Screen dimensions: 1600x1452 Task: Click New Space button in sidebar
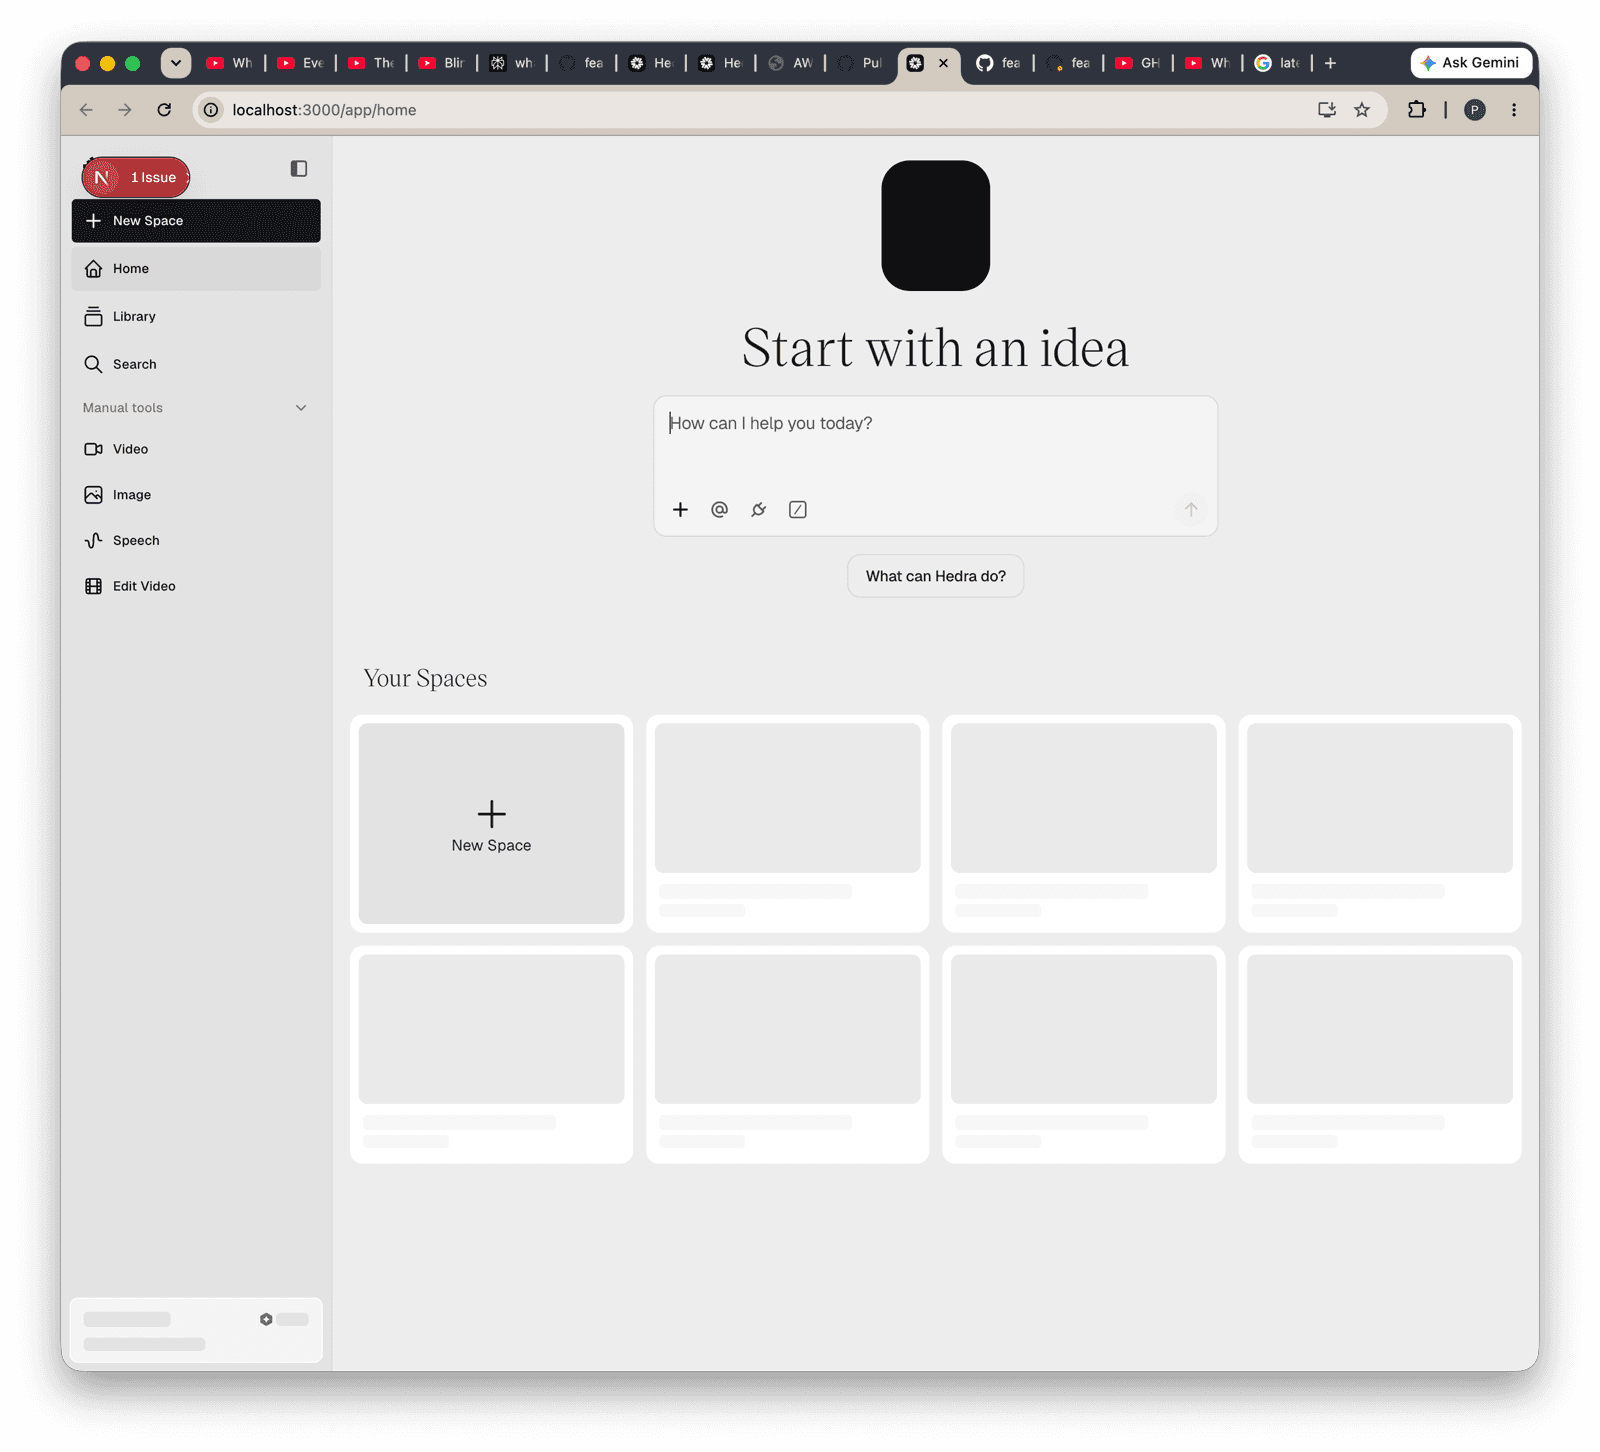(196, 221)
